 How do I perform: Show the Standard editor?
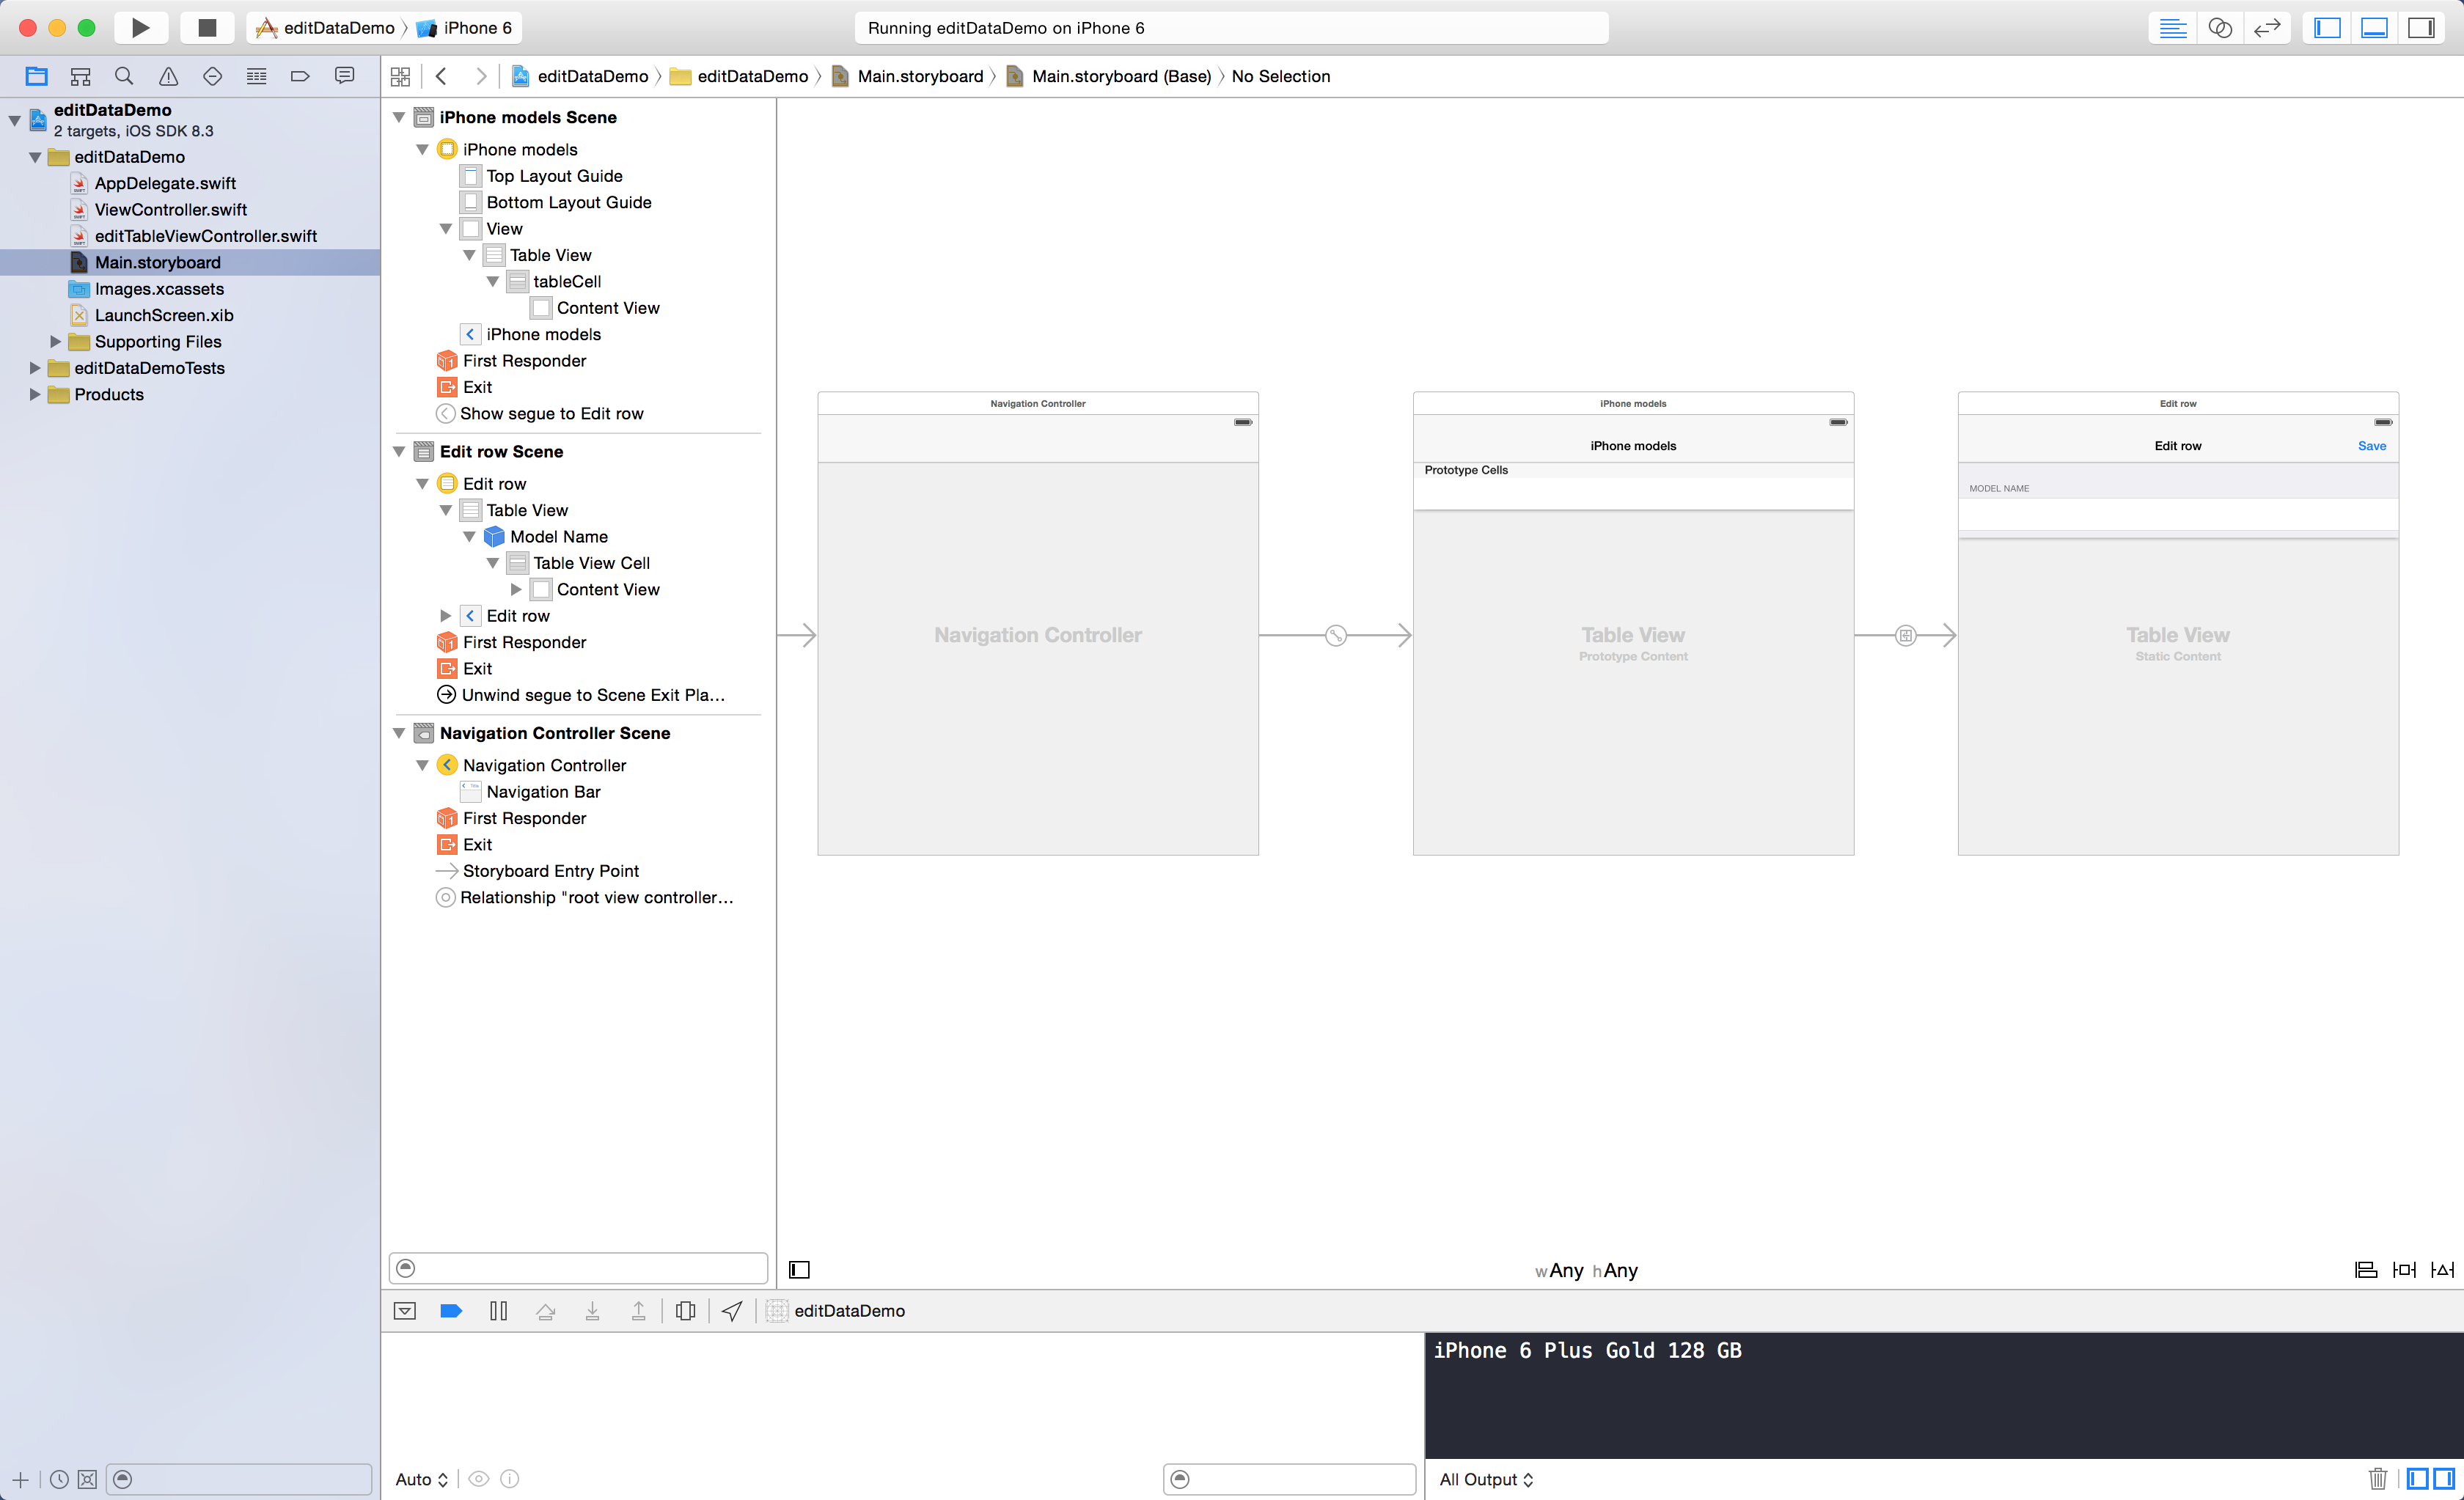(x=2172, y=28)
